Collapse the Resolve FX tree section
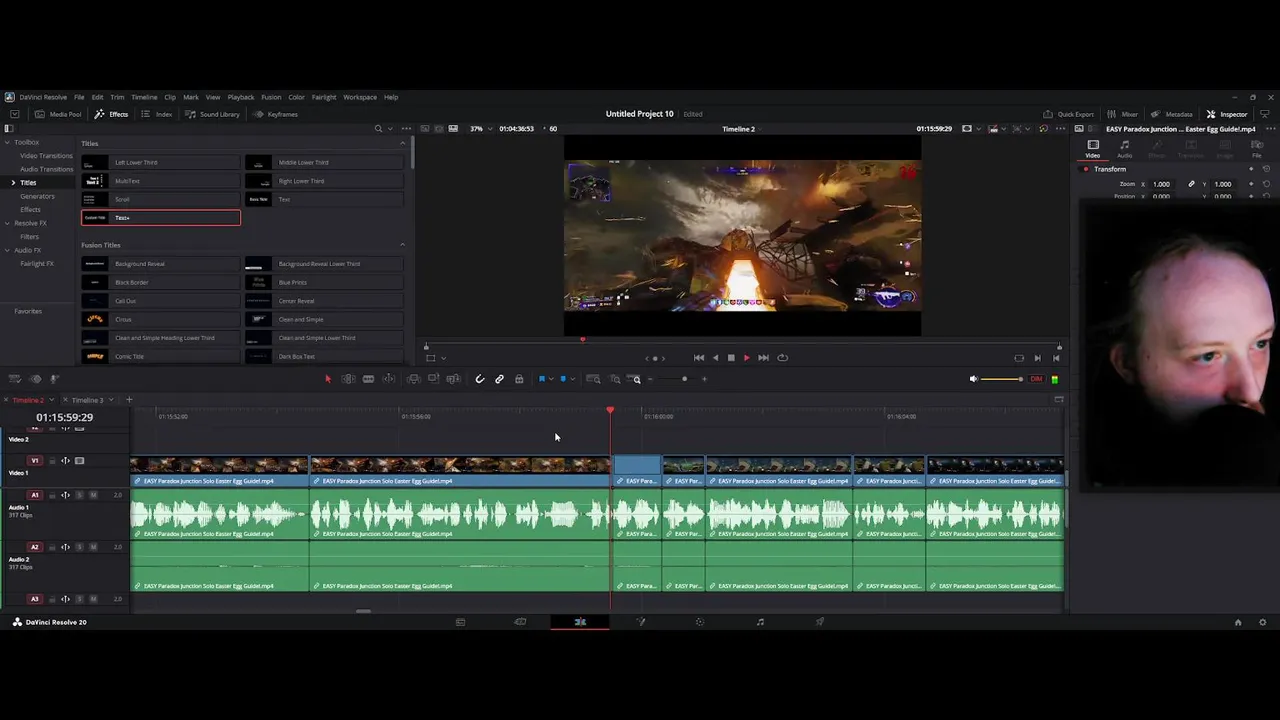The image size is (1280, 720). click(8, 223)
